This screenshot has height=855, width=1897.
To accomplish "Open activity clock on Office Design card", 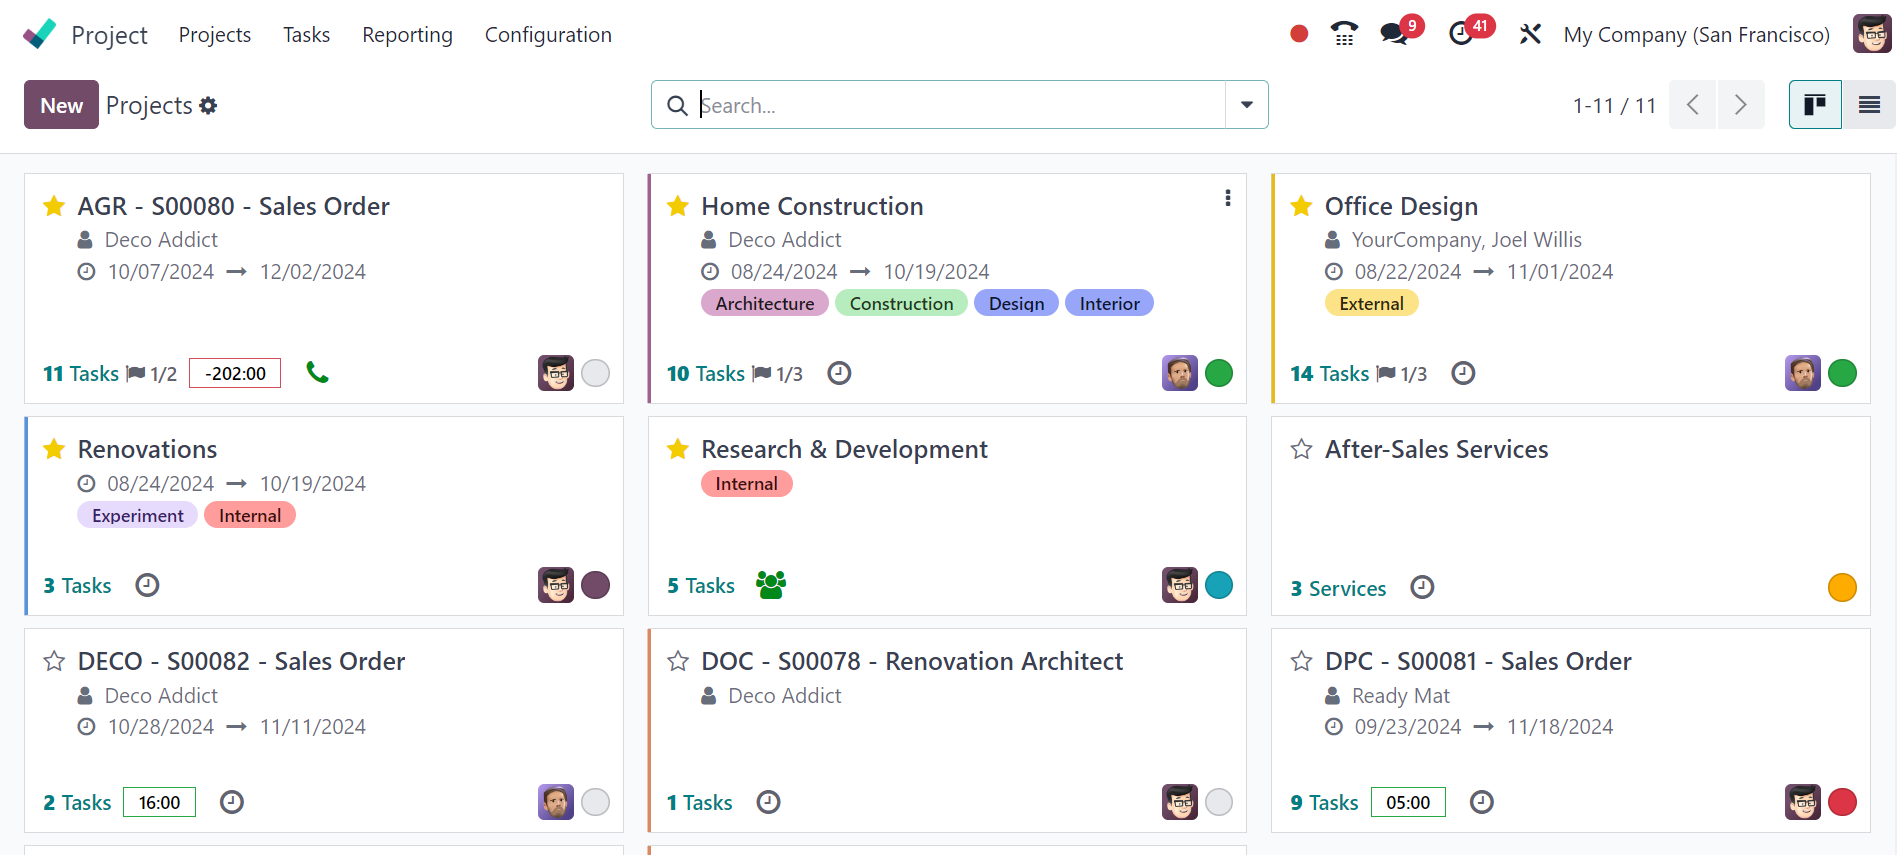I will click(x=1463, y=373).
